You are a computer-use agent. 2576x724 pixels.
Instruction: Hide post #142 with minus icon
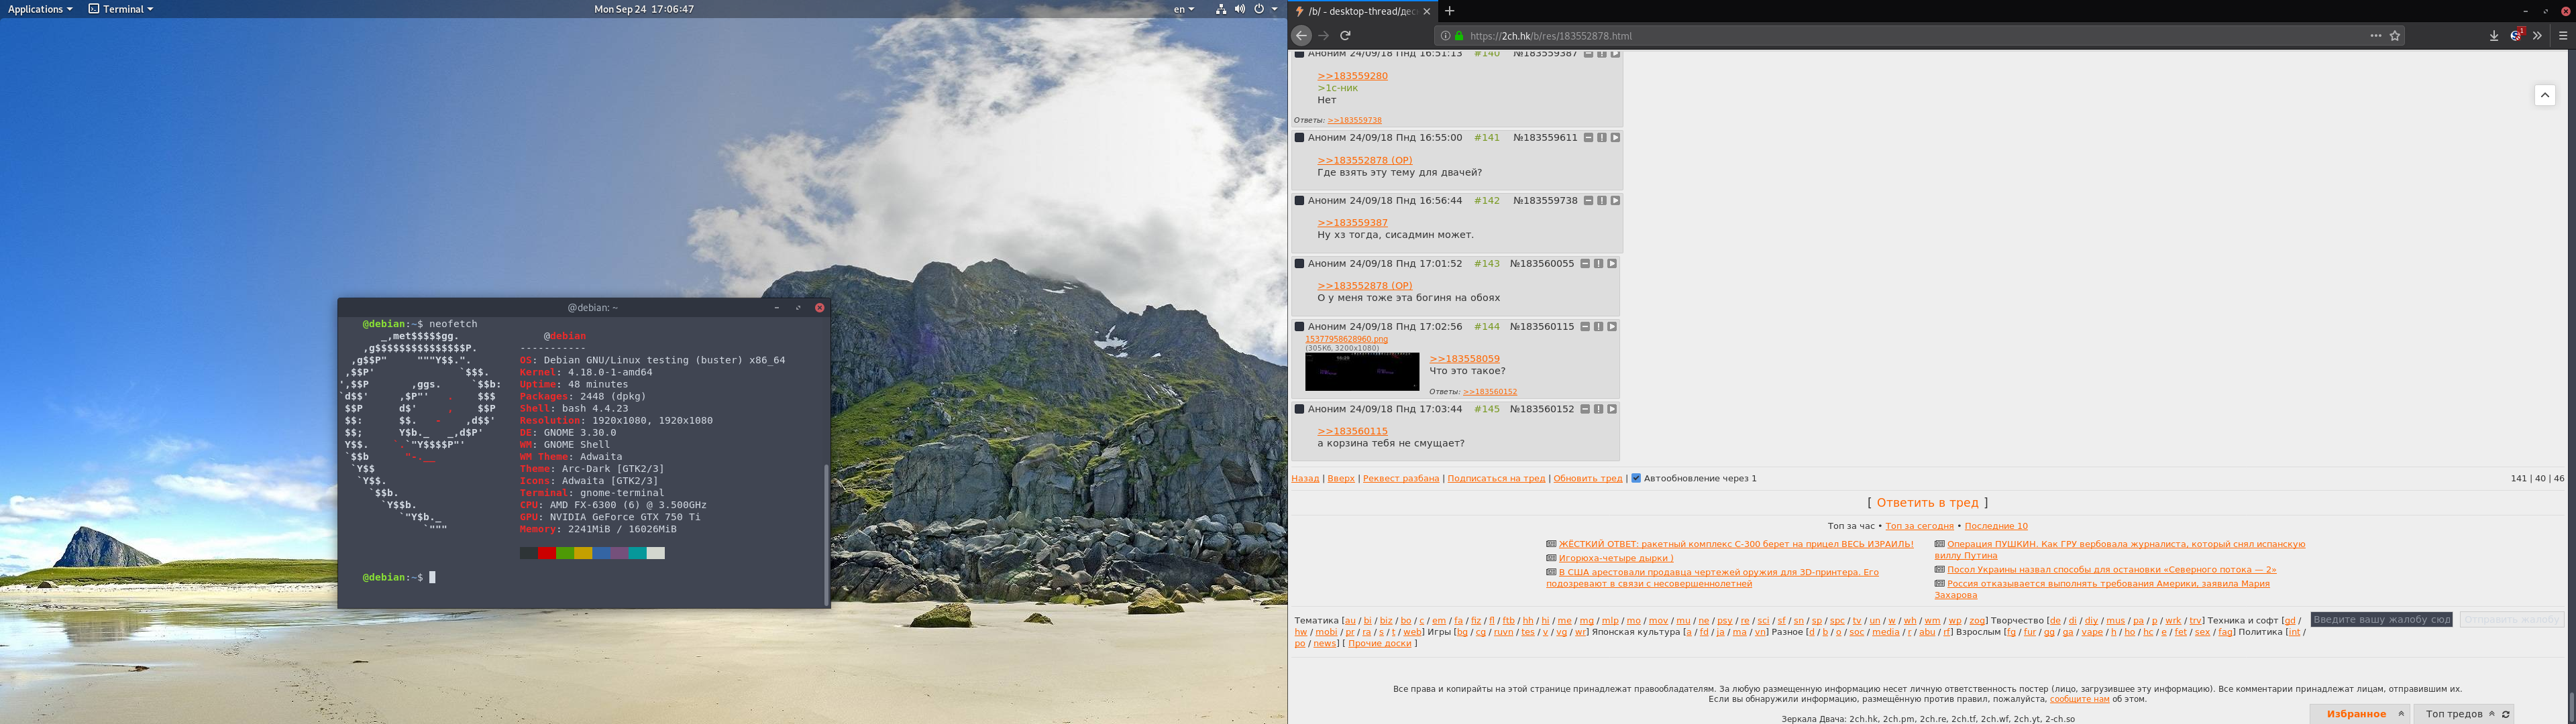click(1588, 201)
